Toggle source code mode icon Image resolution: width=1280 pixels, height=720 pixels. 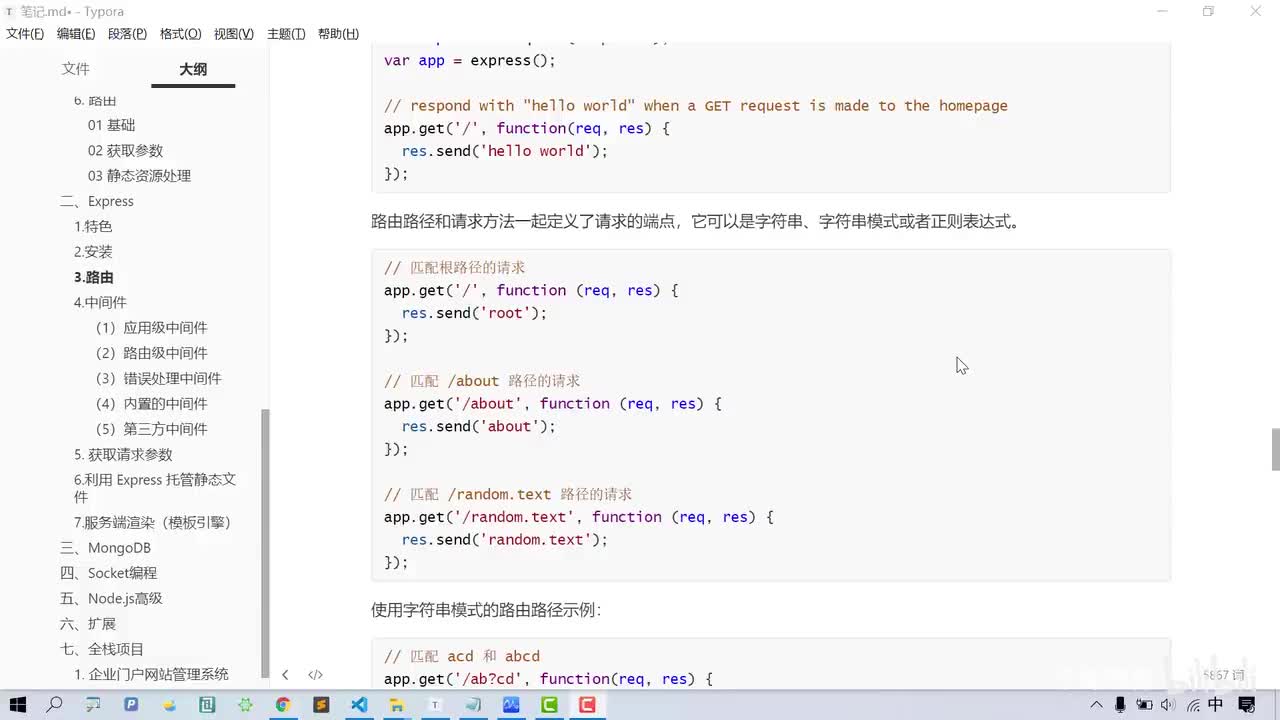point(315,675)
